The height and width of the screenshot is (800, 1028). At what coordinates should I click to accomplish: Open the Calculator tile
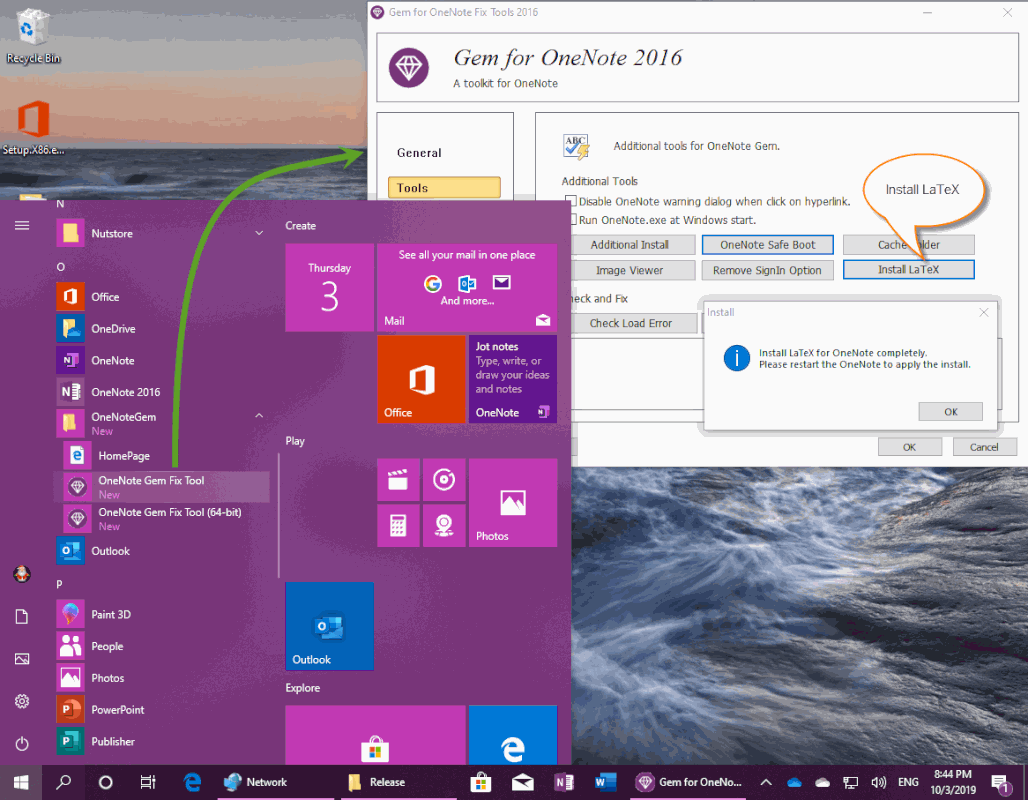coord(398,525)
